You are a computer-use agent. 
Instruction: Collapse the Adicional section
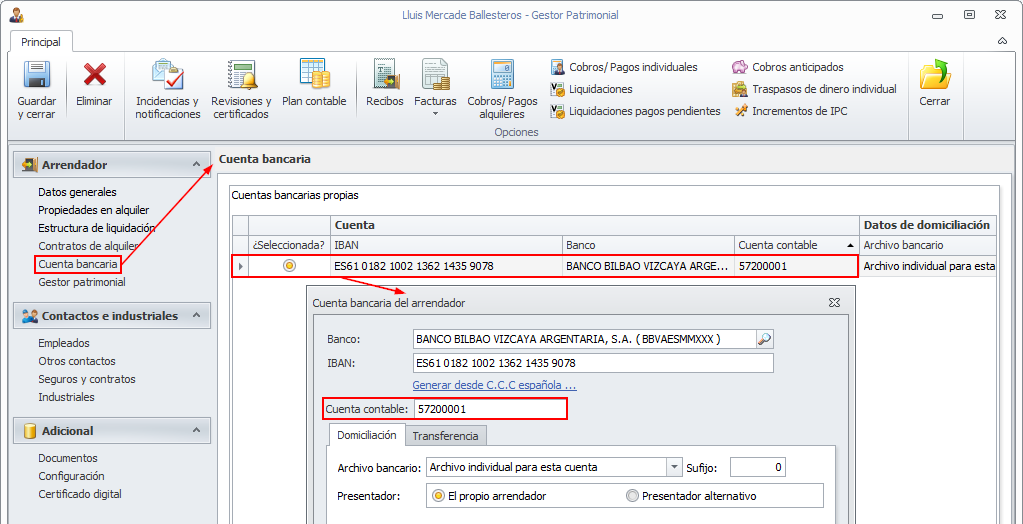[196, 431]
